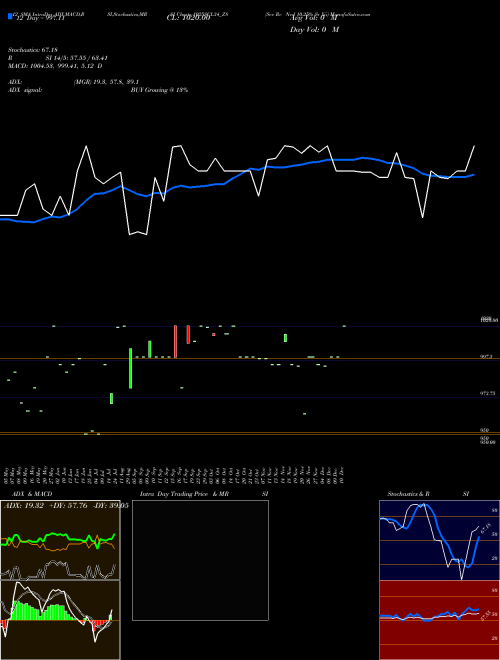This screenshot has width=500, height=660.
Task: Click the "BUY Growing @ 18%" signal text
Action: pyautogui.click(x=159, y=90)
